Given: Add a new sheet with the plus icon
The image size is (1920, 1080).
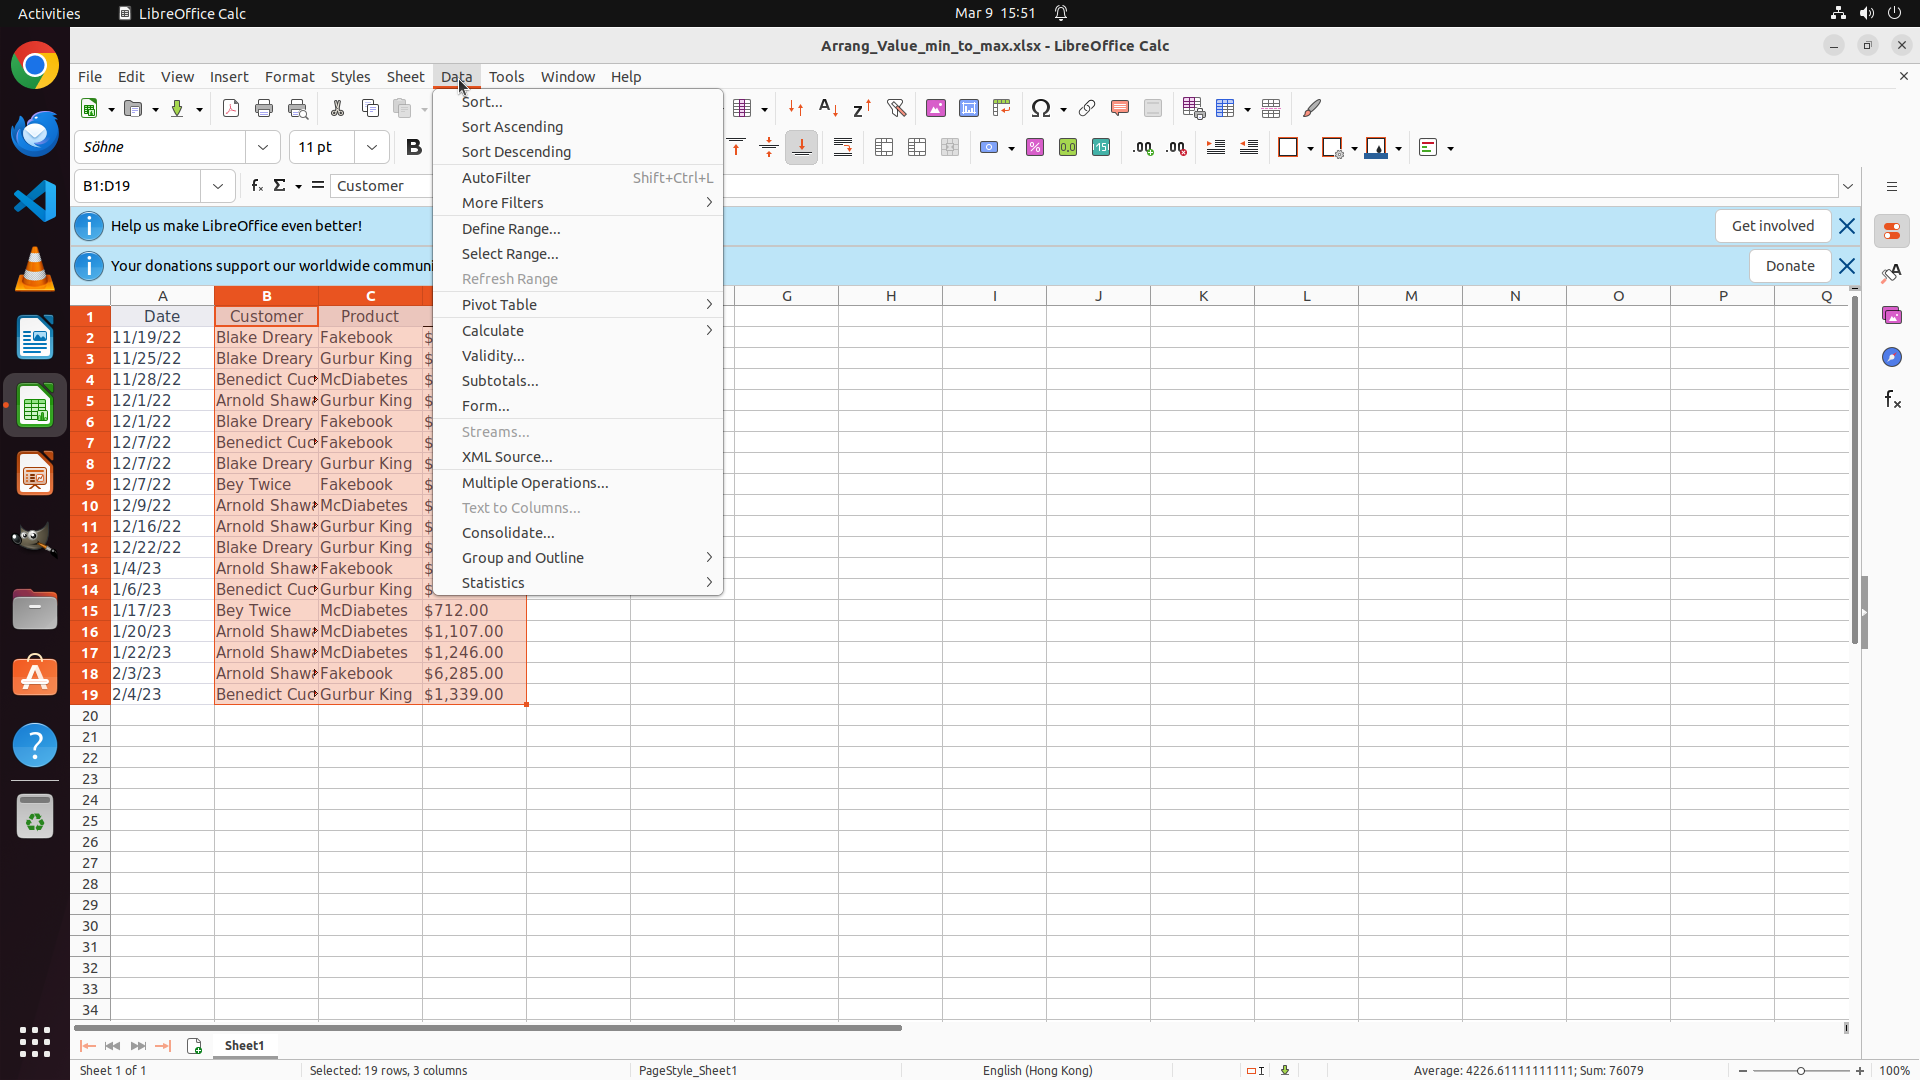Looking at the screenshot, I should tap(194, 1046).
